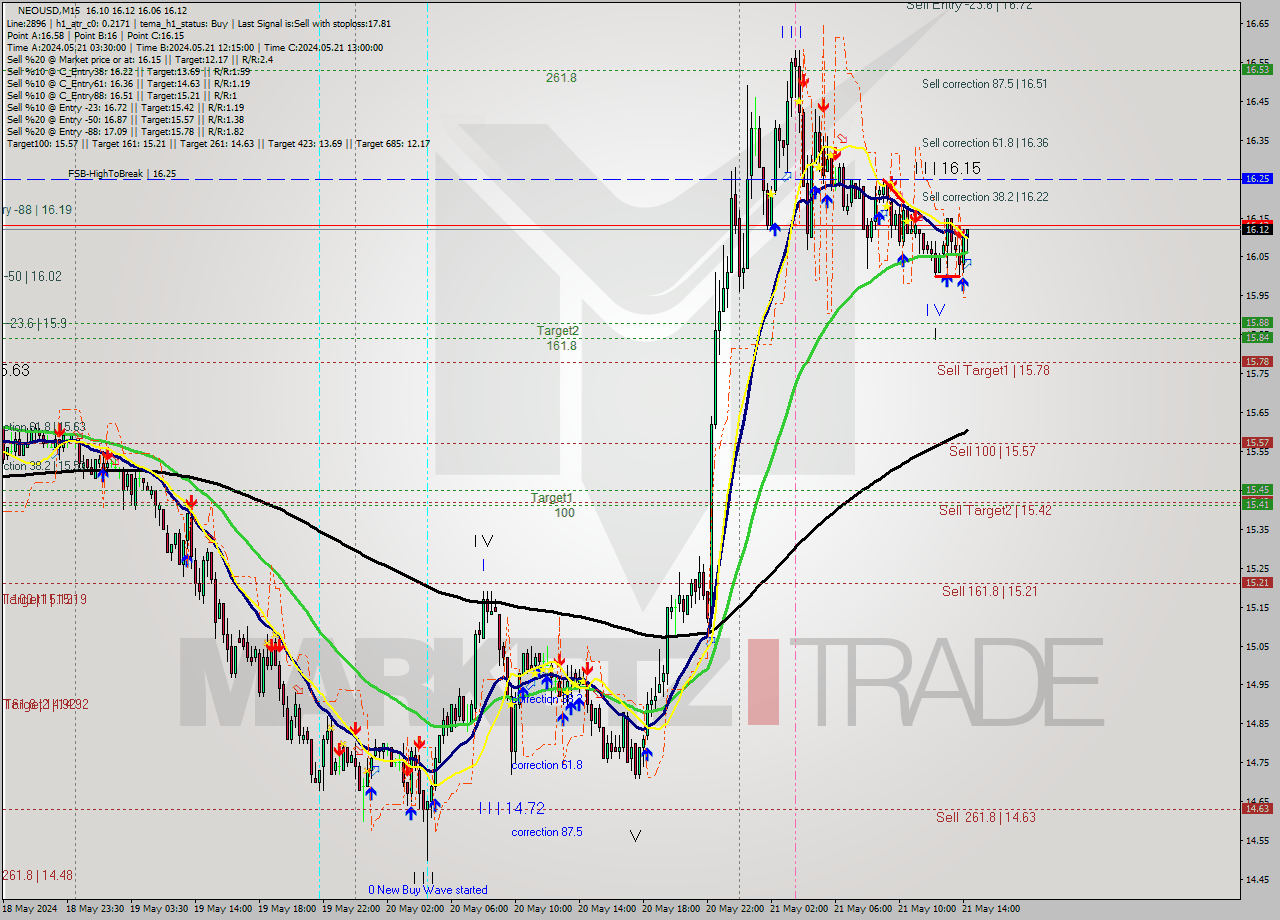Click the '-50 | 16.02' left-edge label
The image size is (1280, 920).
coord(31,276)
